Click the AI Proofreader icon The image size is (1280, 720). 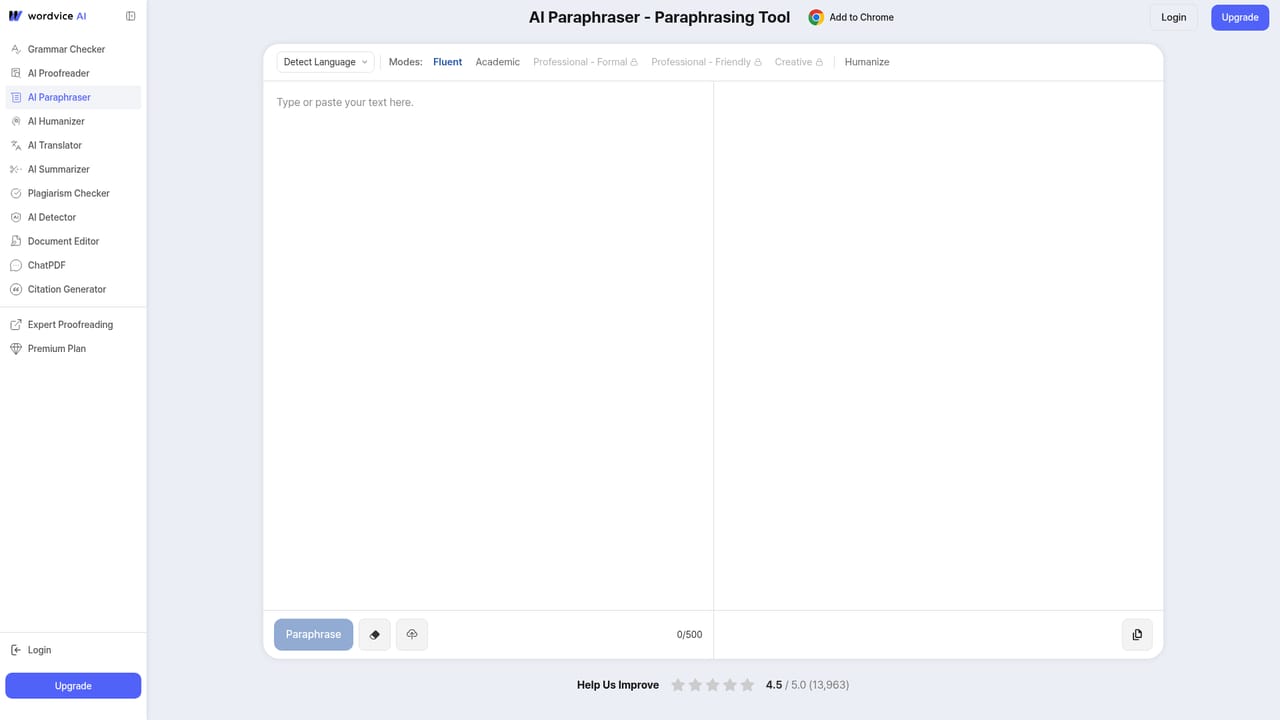coord(16,73)
